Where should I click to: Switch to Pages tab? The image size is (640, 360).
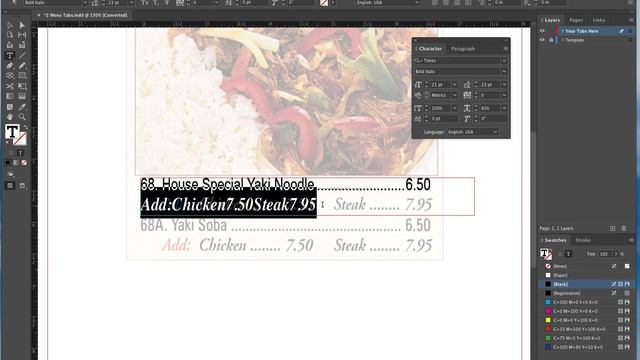pyautogui.click(x=576, y=20)
